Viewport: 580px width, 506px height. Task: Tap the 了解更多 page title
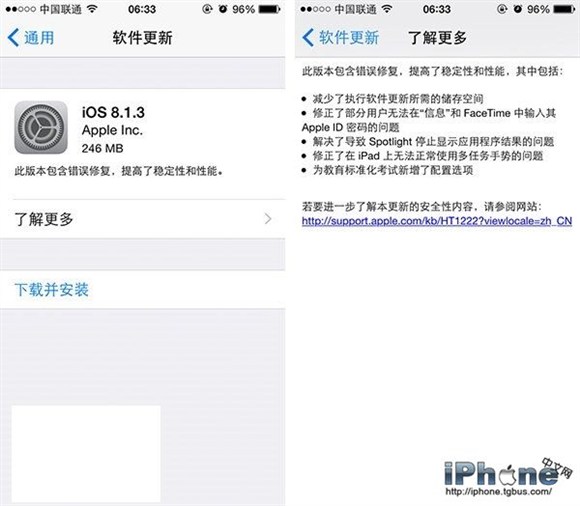click(437, 38)
